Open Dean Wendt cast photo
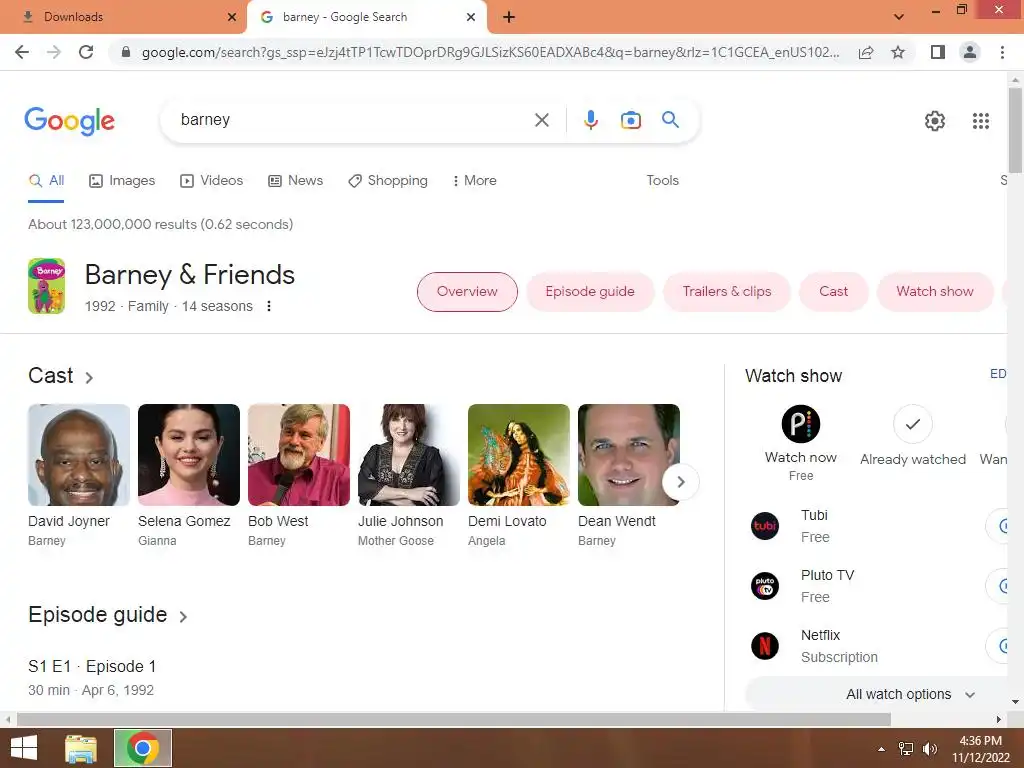This screenshot has width=1024, height=768. tap(628, 455)
